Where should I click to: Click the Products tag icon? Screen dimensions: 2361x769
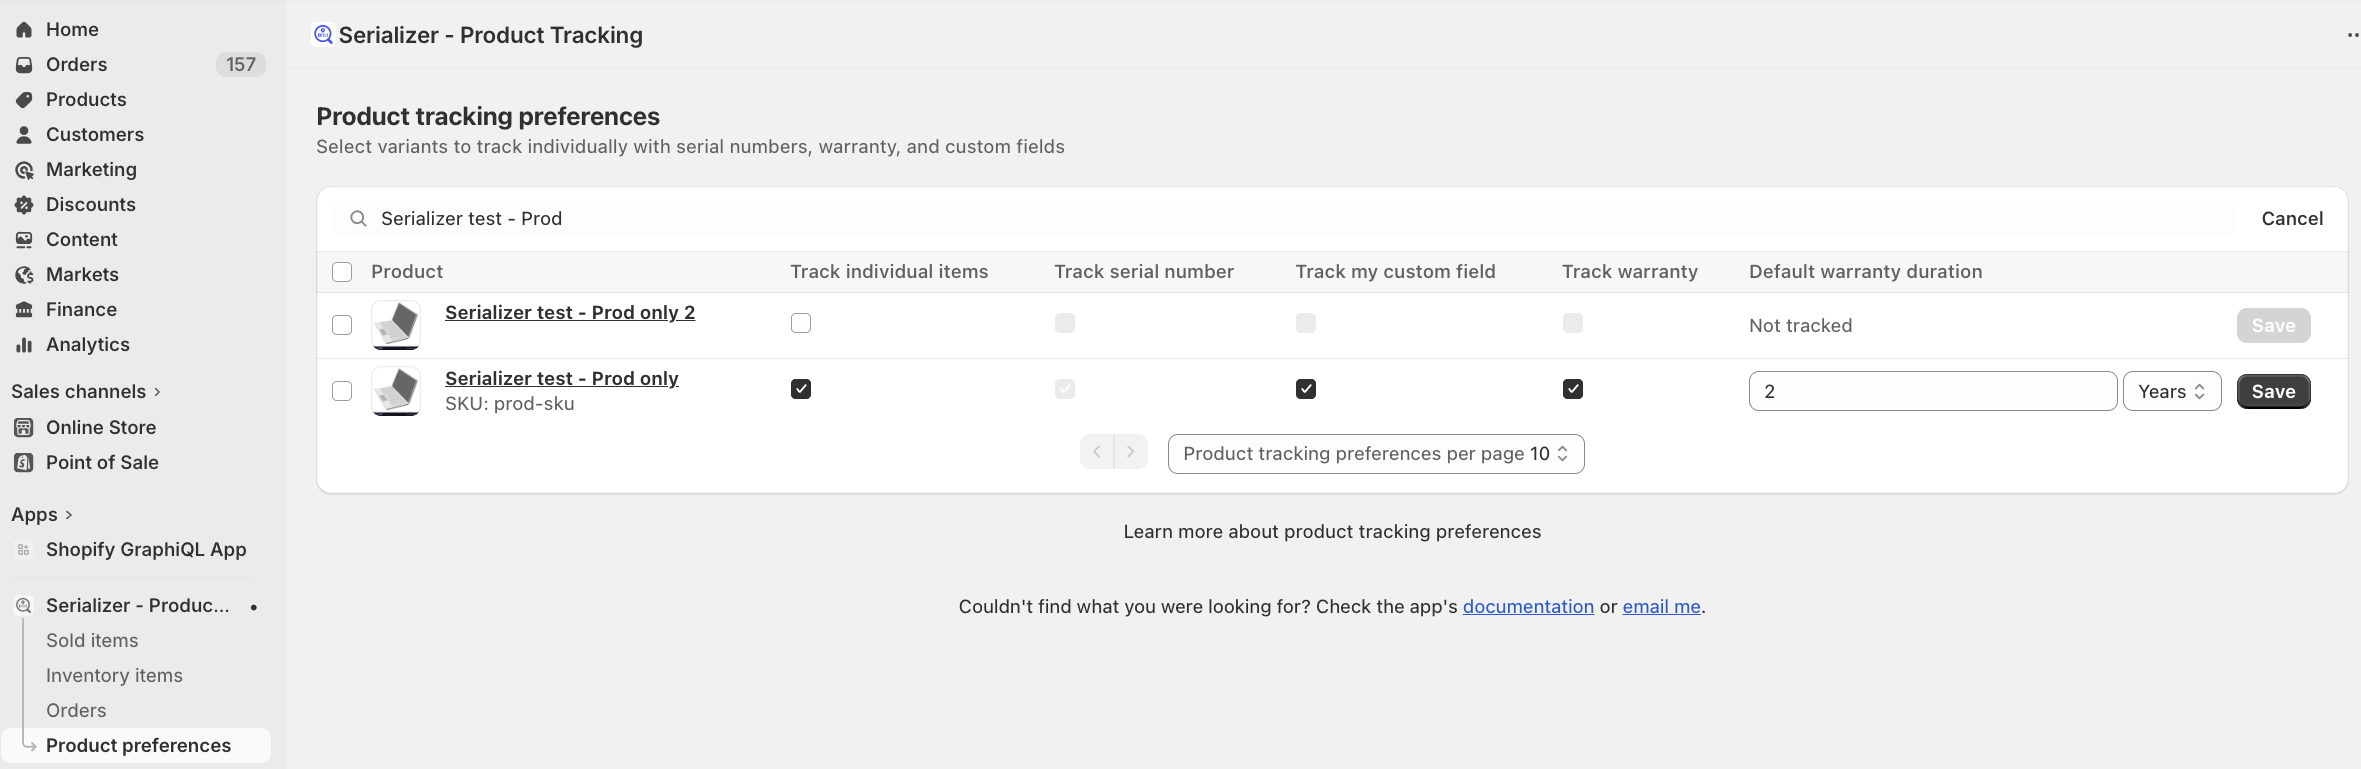[x=24, y=100]
